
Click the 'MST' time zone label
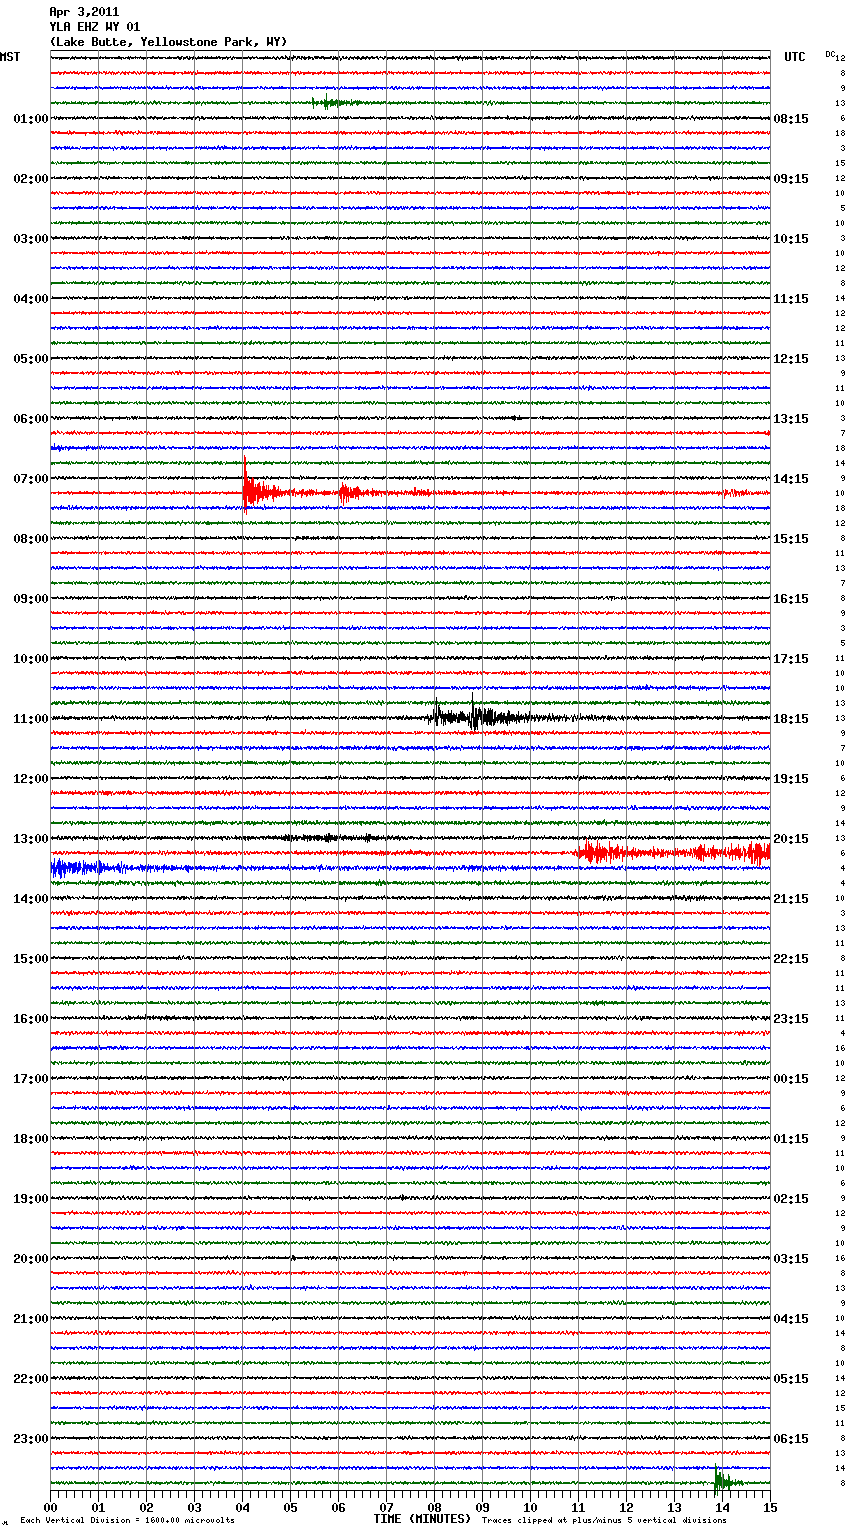click(10, 57)
